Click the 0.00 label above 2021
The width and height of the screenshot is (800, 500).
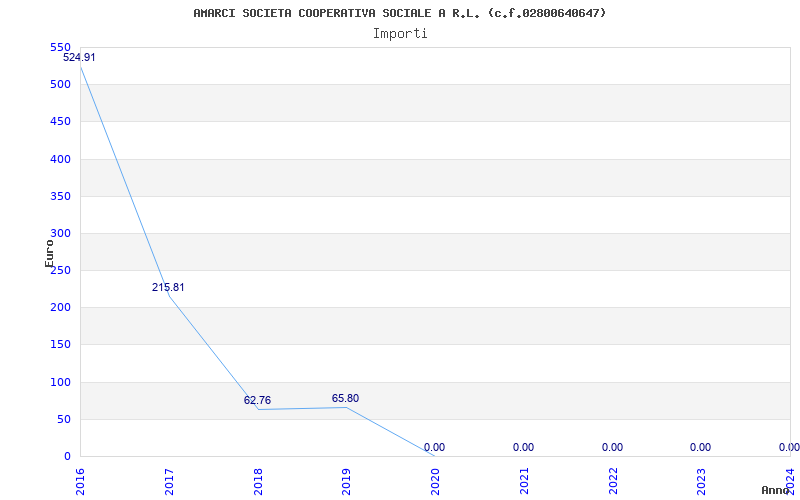[x=523, y=447]
